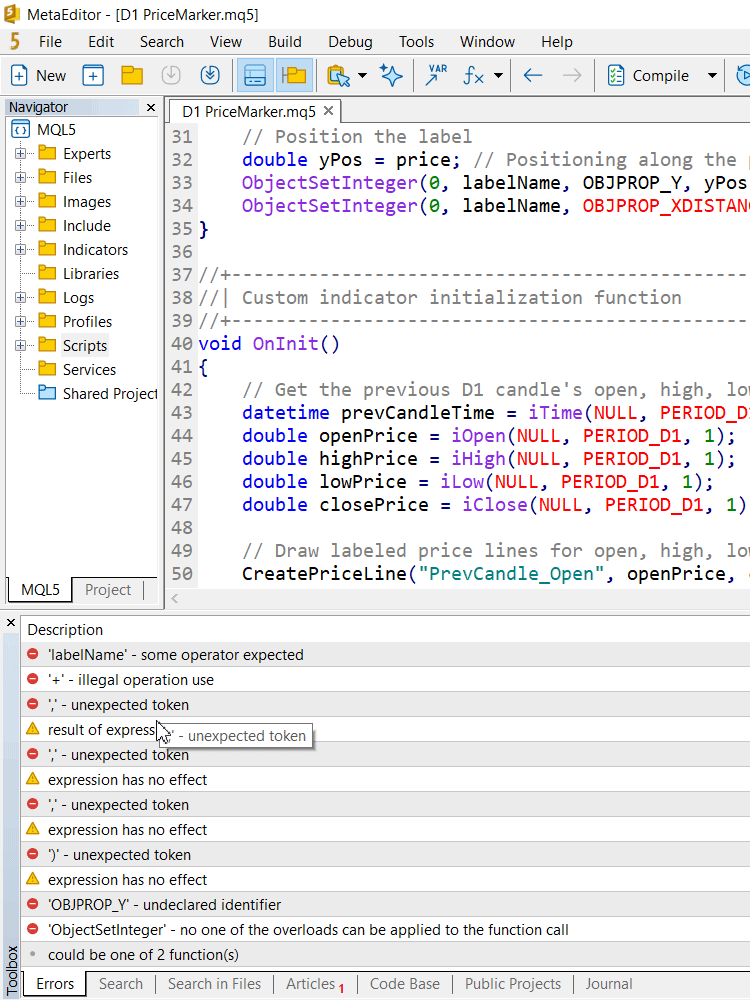The height and width of the screenshot is (1000, 750).
Task: Close the Navigator panel
Action: coord(151,107)
